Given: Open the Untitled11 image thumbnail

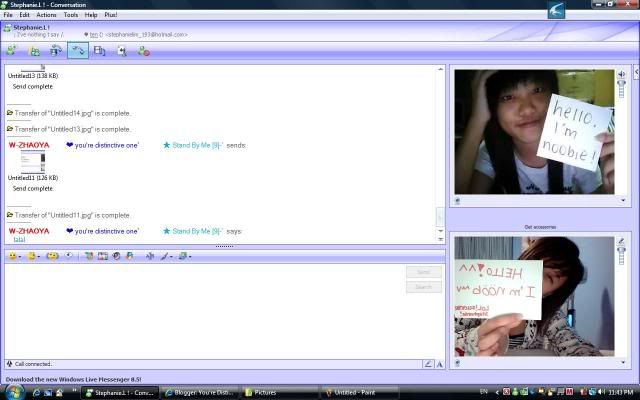Looking at the screenshot, I should pos(33,162).
